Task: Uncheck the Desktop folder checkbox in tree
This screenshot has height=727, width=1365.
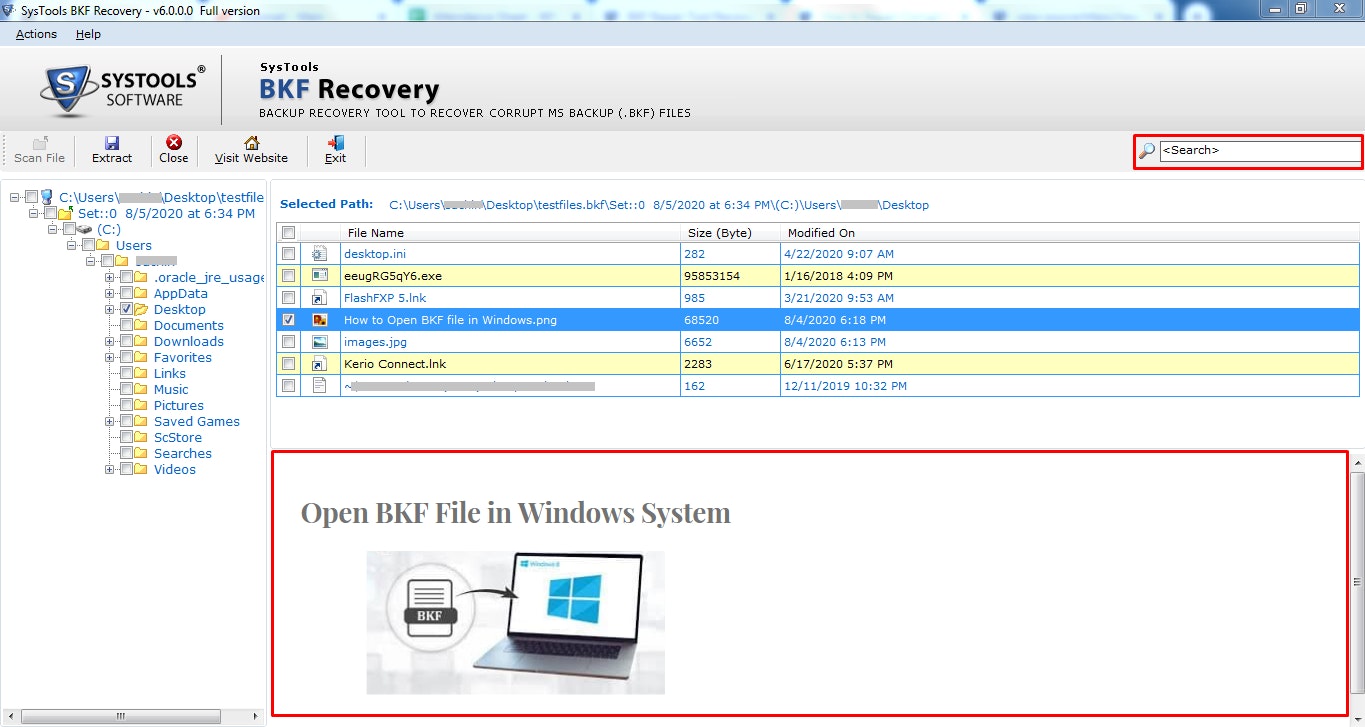Action: pos(126,309)
